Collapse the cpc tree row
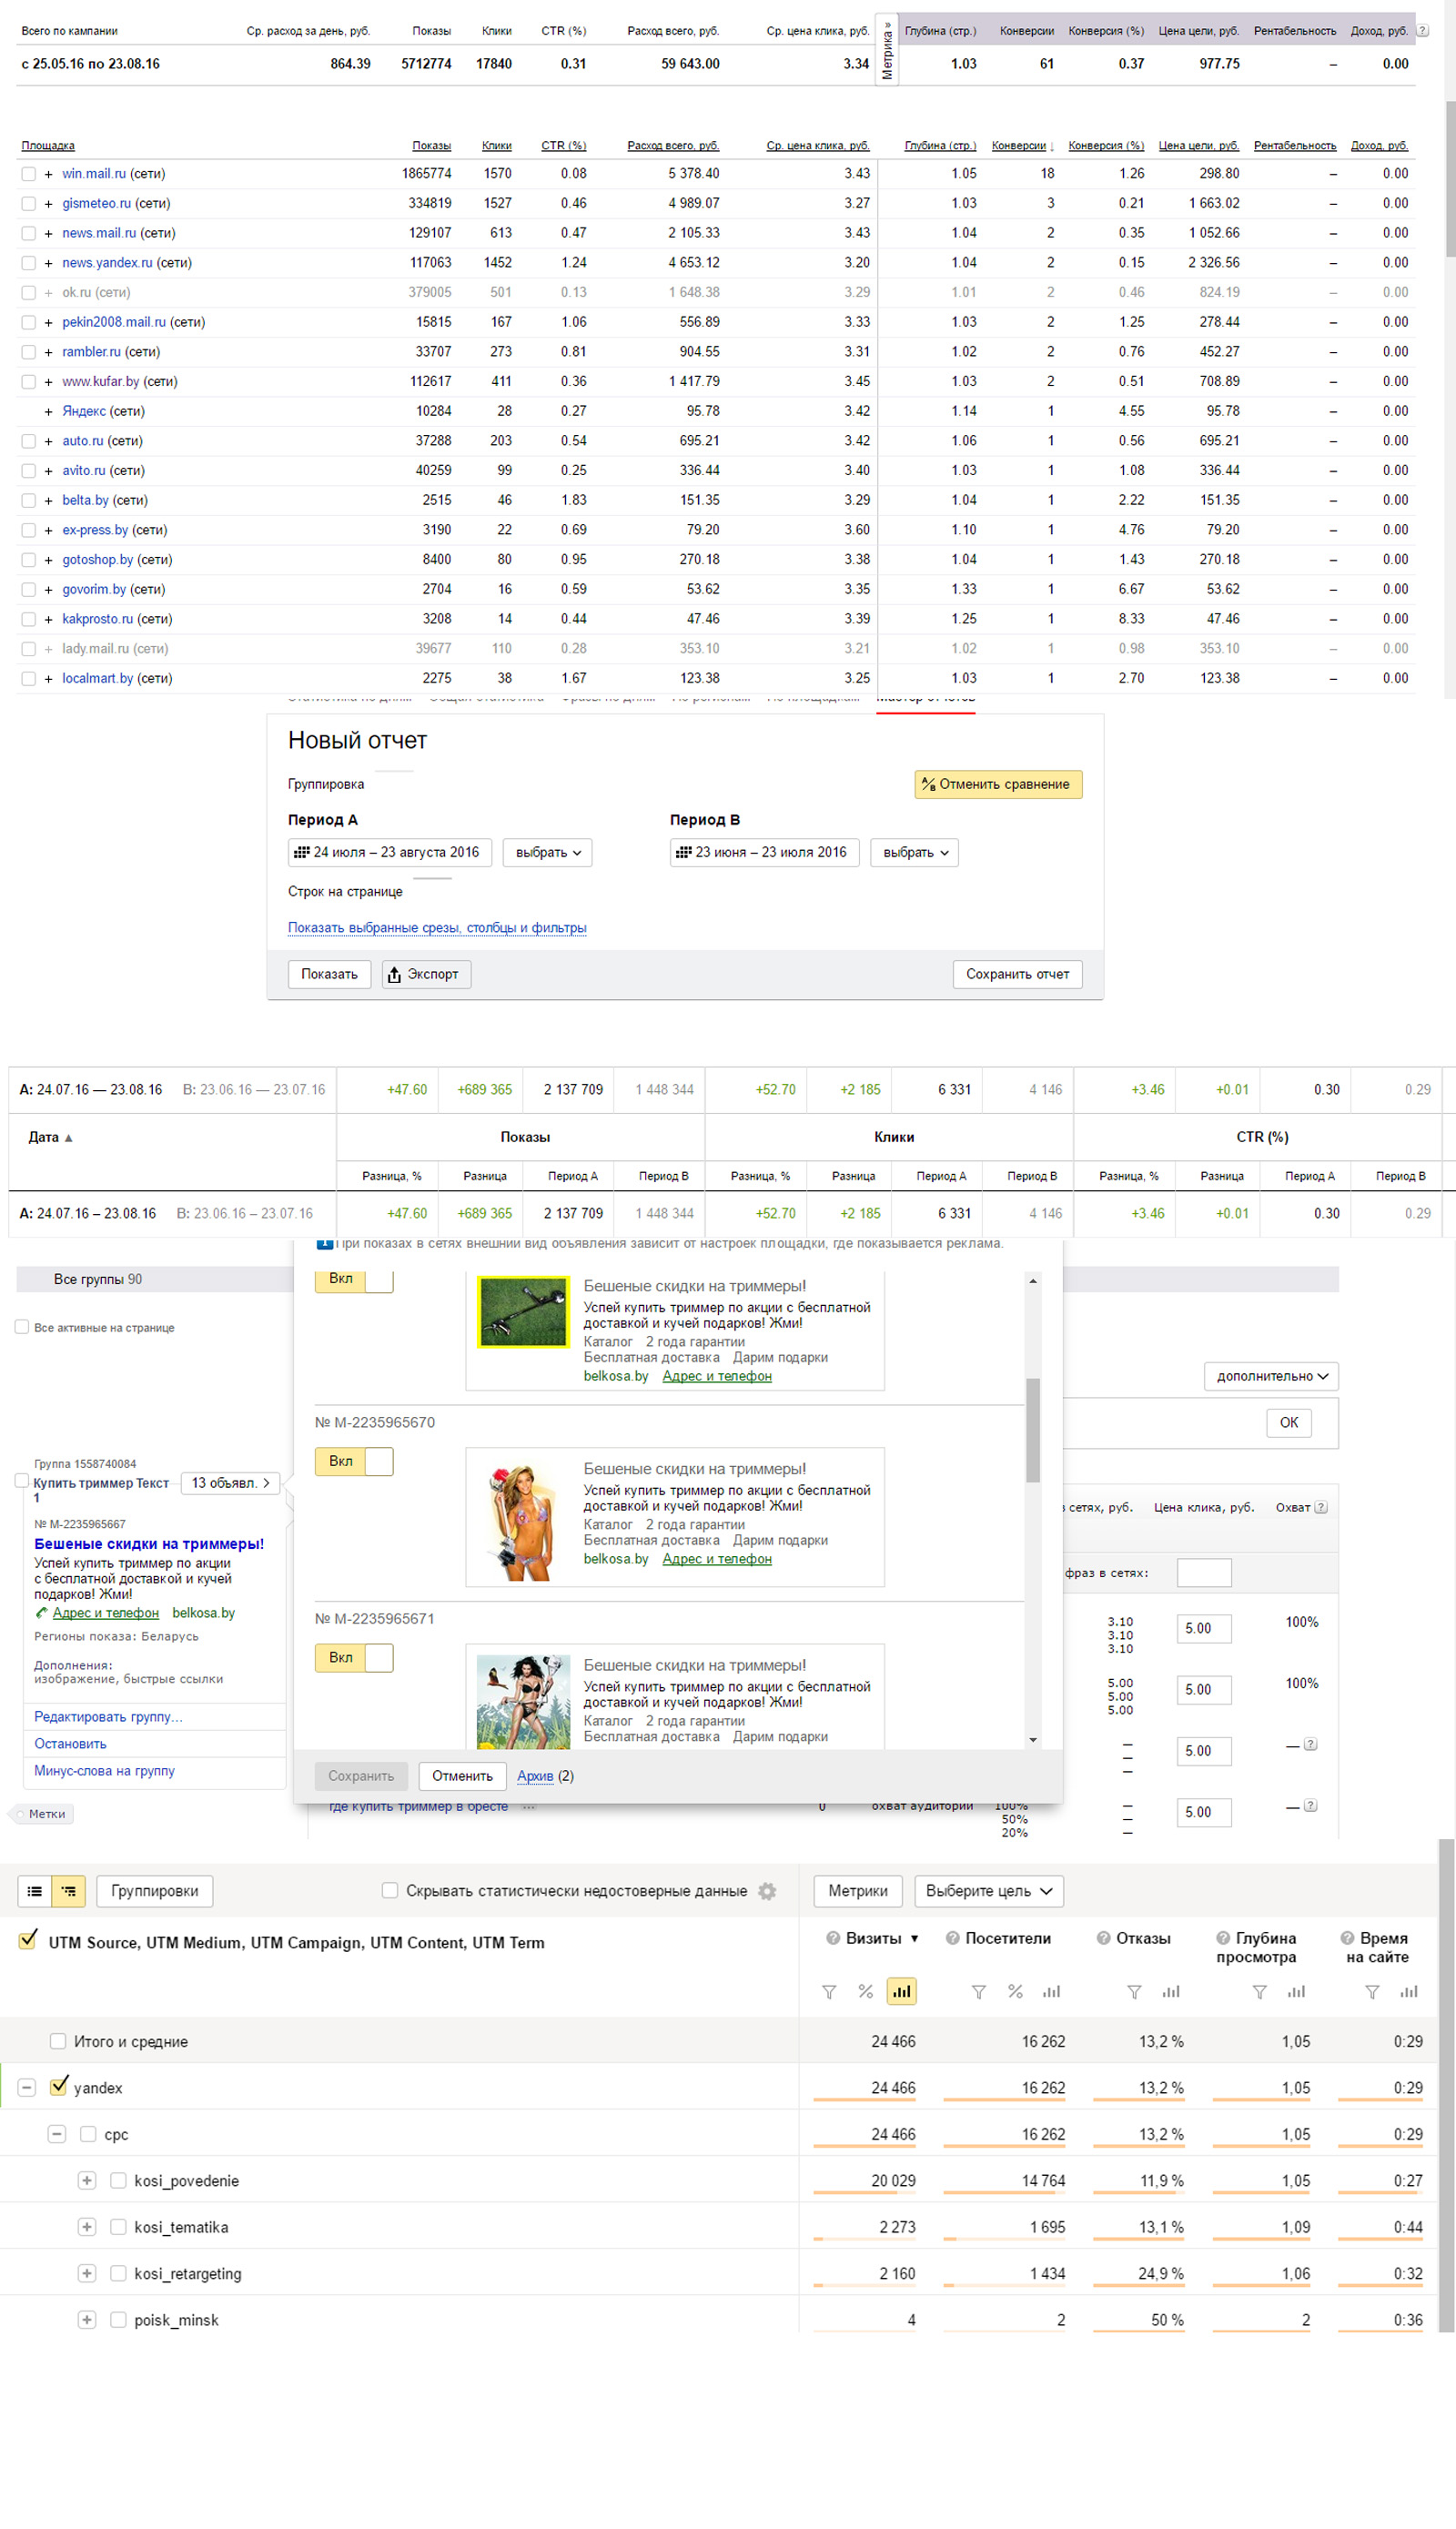 (57, 2134)
